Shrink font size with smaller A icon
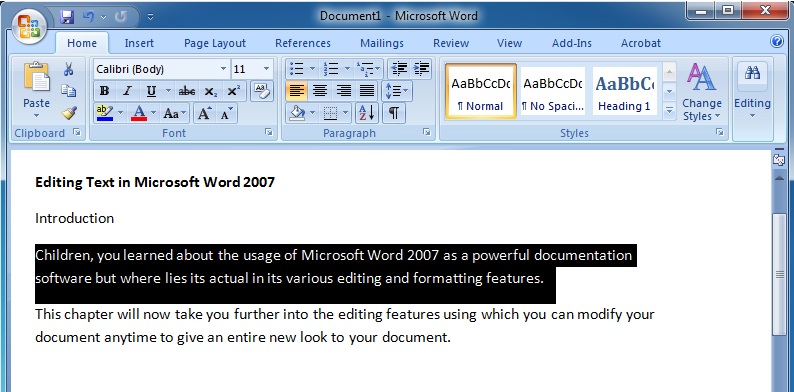The height and width of the screenshot is (392, 794). [x=226, y=113]
